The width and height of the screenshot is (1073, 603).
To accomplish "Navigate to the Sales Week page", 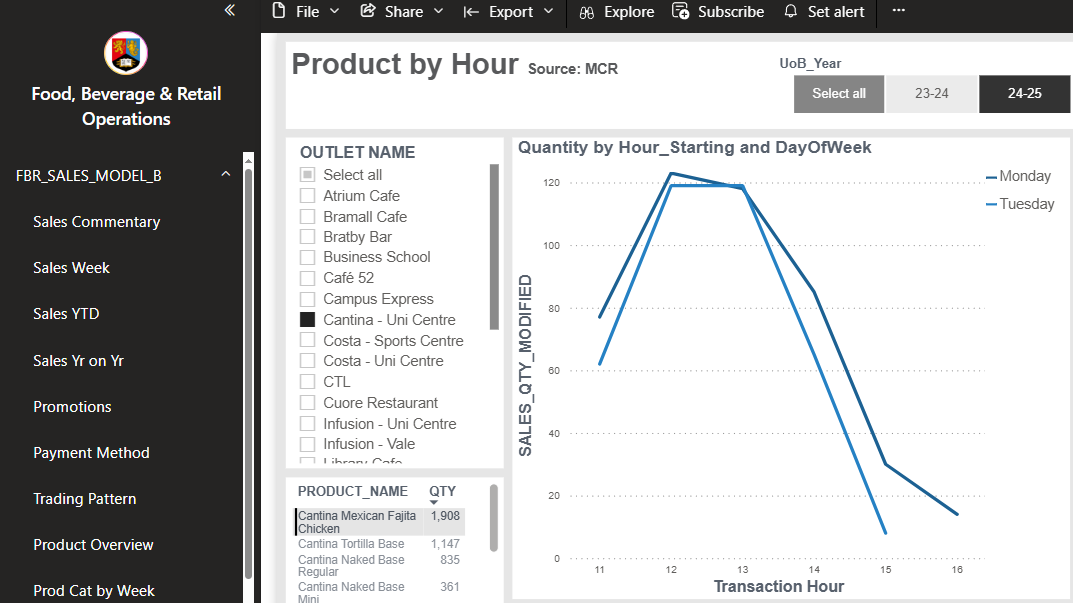I will [71, 267].
